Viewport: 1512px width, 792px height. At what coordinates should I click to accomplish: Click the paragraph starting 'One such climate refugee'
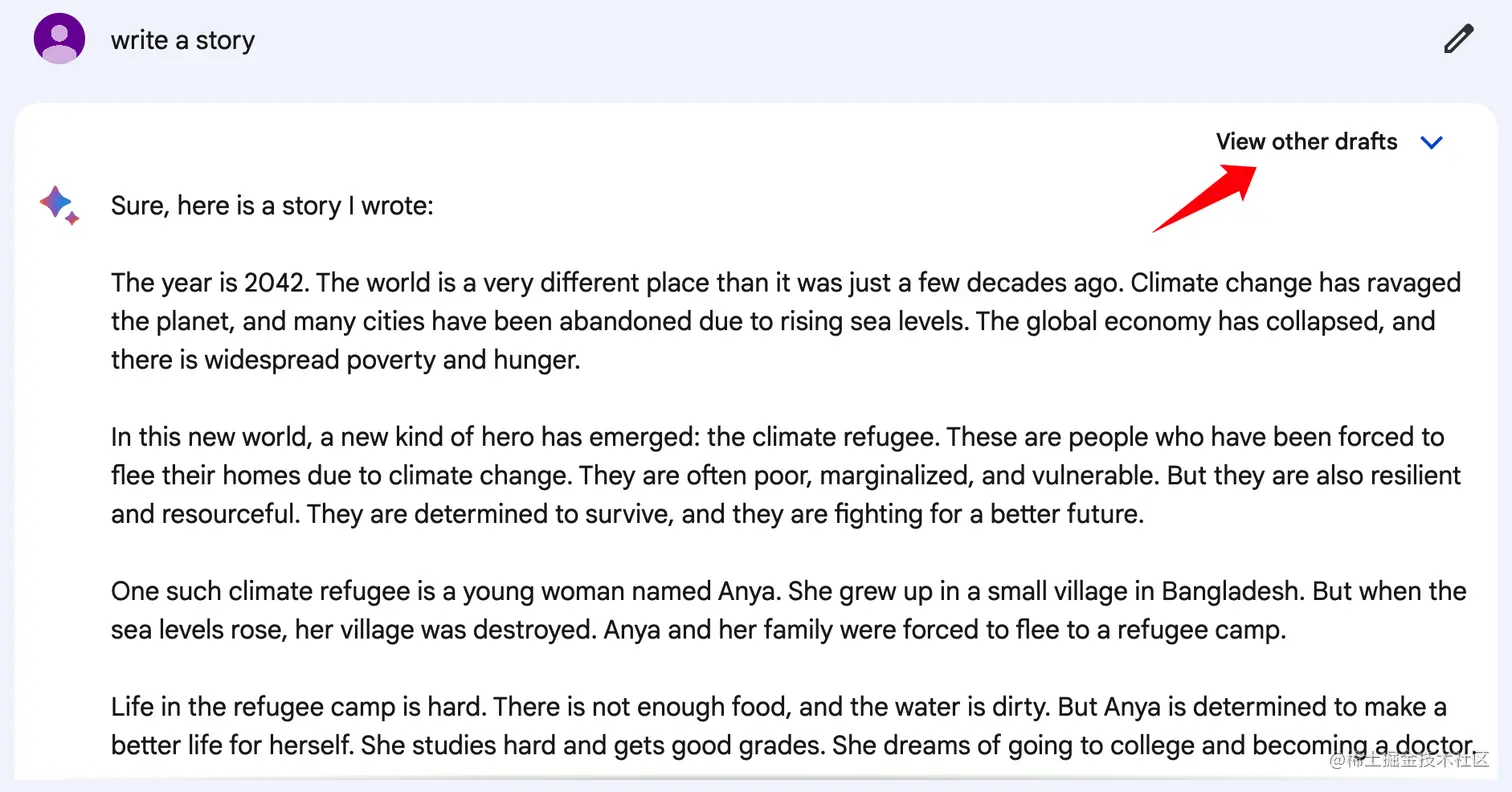[788, 610]
